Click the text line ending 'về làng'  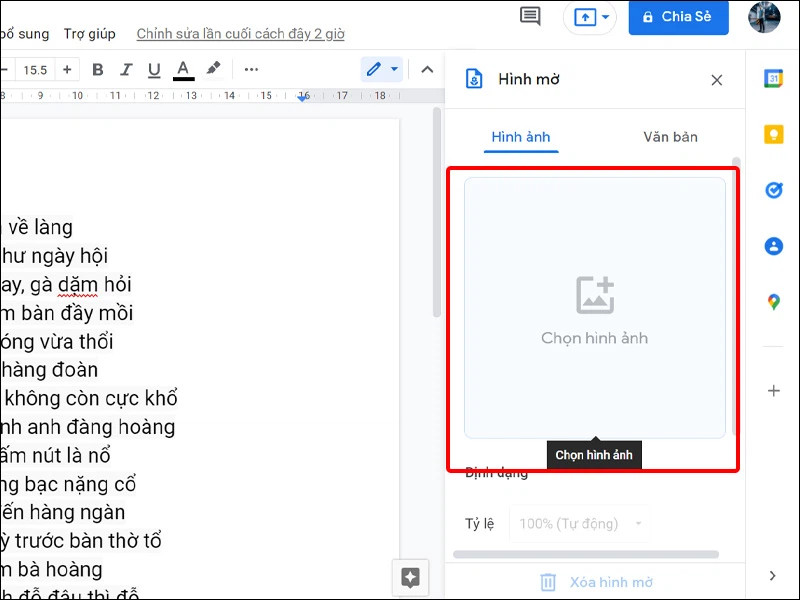coord(36,228)
